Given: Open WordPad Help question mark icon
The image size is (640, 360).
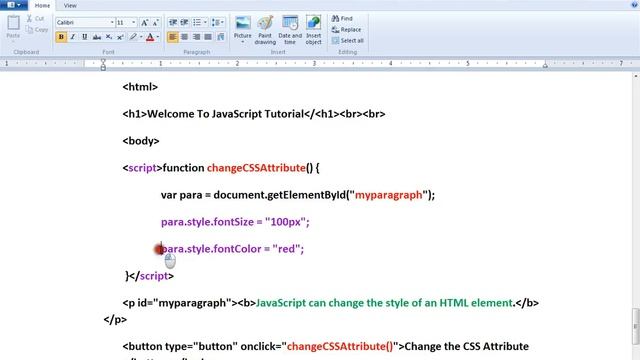Looking at the screenshot, I should (x=635, y=4).
